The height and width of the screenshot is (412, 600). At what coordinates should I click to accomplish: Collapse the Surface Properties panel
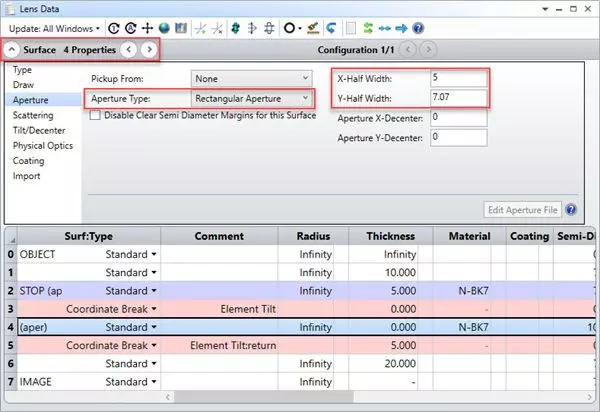point(11,49)
